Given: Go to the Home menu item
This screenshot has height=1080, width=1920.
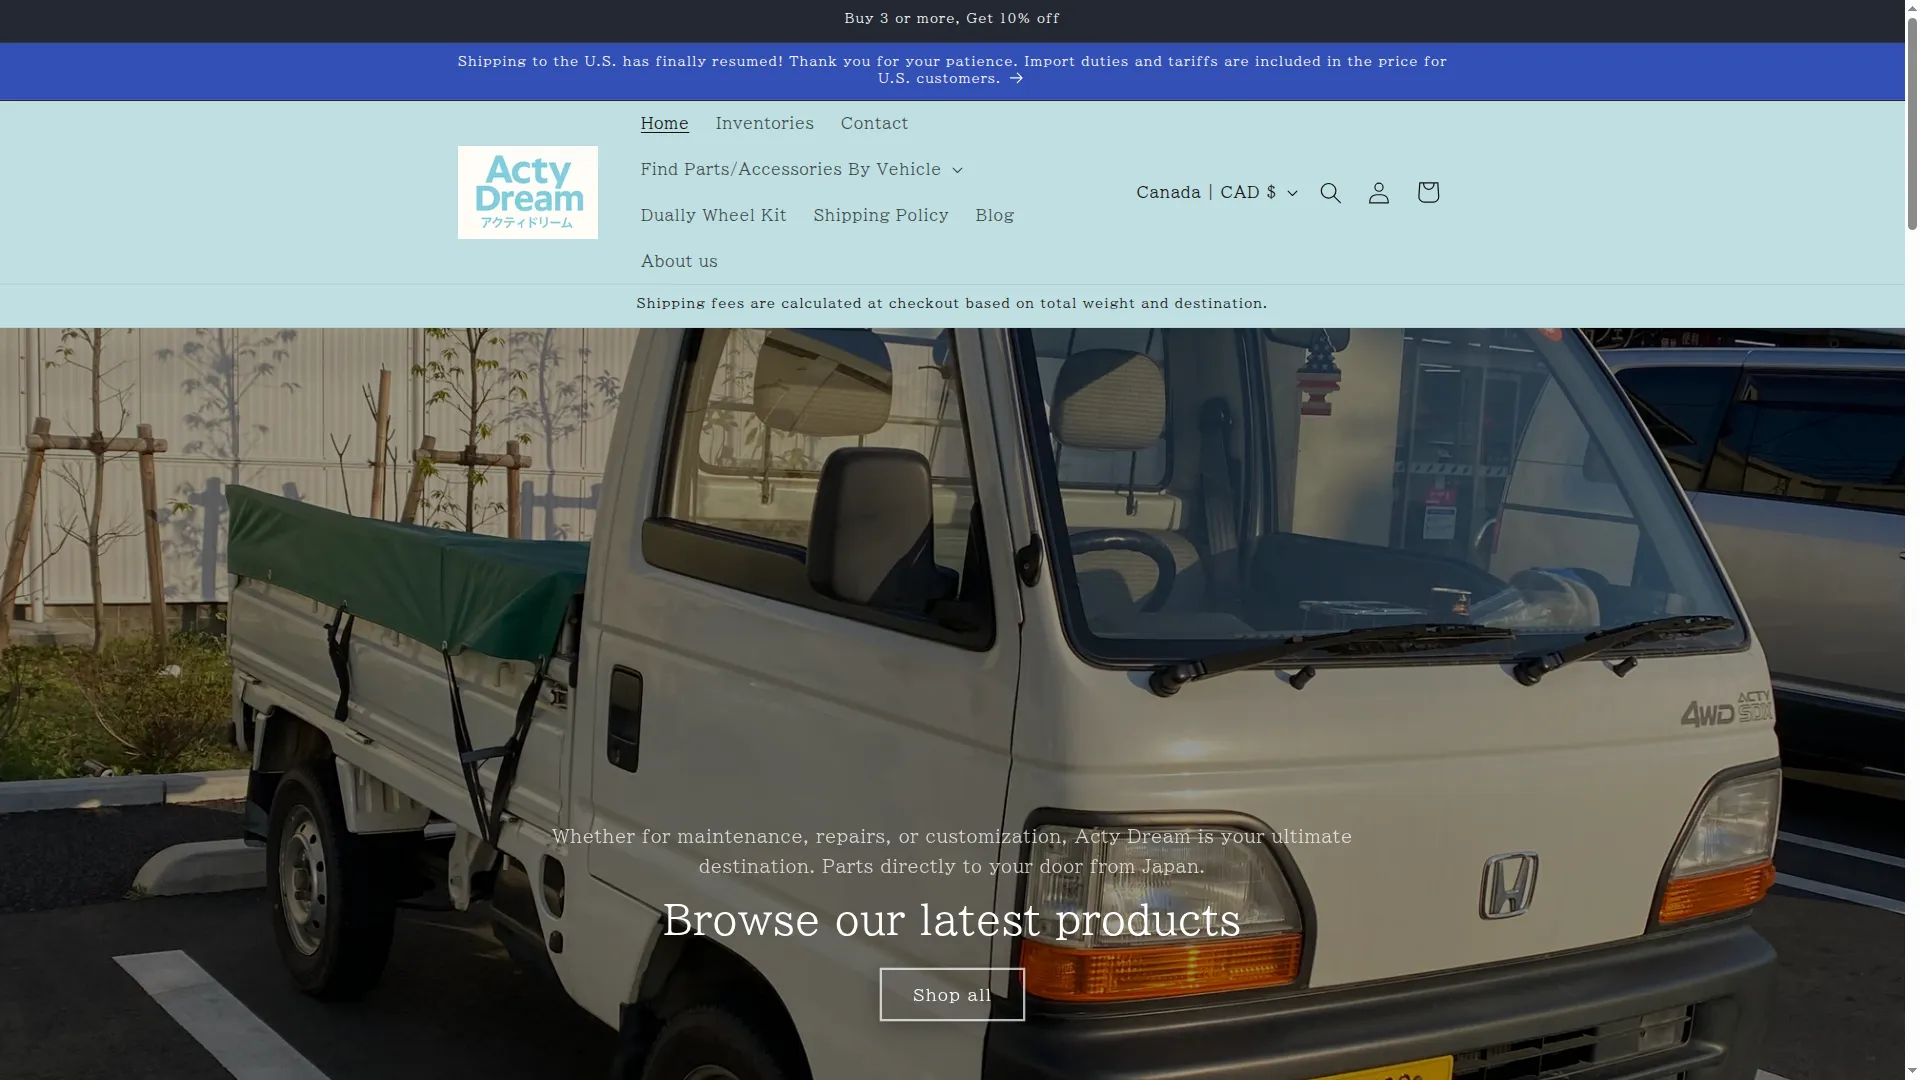Looking at the screenshot, I should coord(665,123).
